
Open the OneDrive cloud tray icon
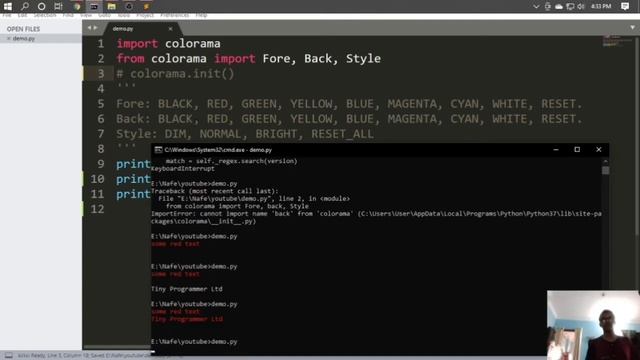click(x=559, y=7)
